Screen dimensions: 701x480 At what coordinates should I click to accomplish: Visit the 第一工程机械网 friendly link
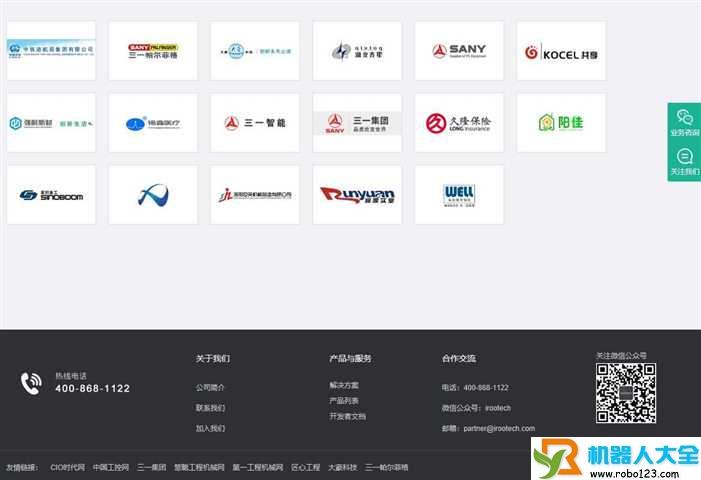[258, 467]
